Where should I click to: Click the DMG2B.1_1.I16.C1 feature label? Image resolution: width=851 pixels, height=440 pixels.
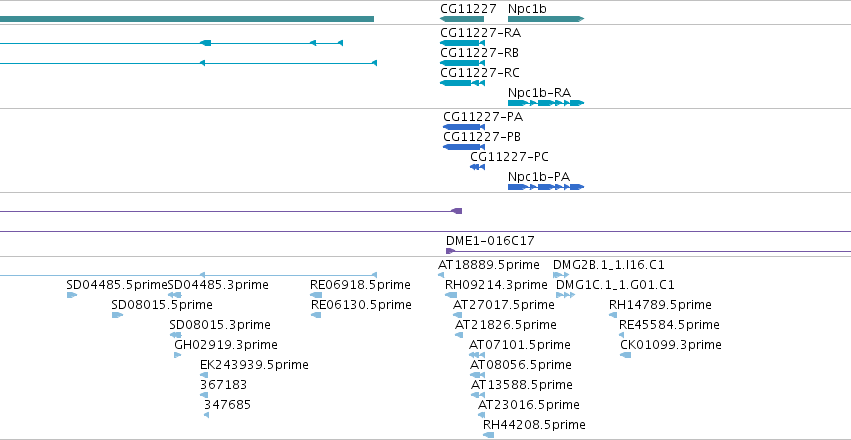pyautogui.click(x=609, y=265)
